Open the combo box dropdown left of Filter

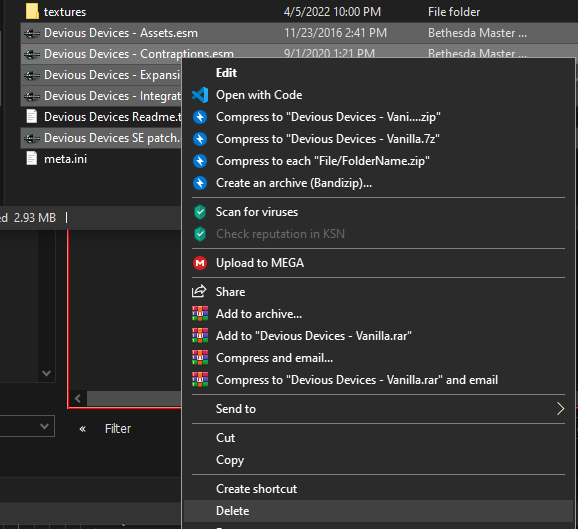44,426
